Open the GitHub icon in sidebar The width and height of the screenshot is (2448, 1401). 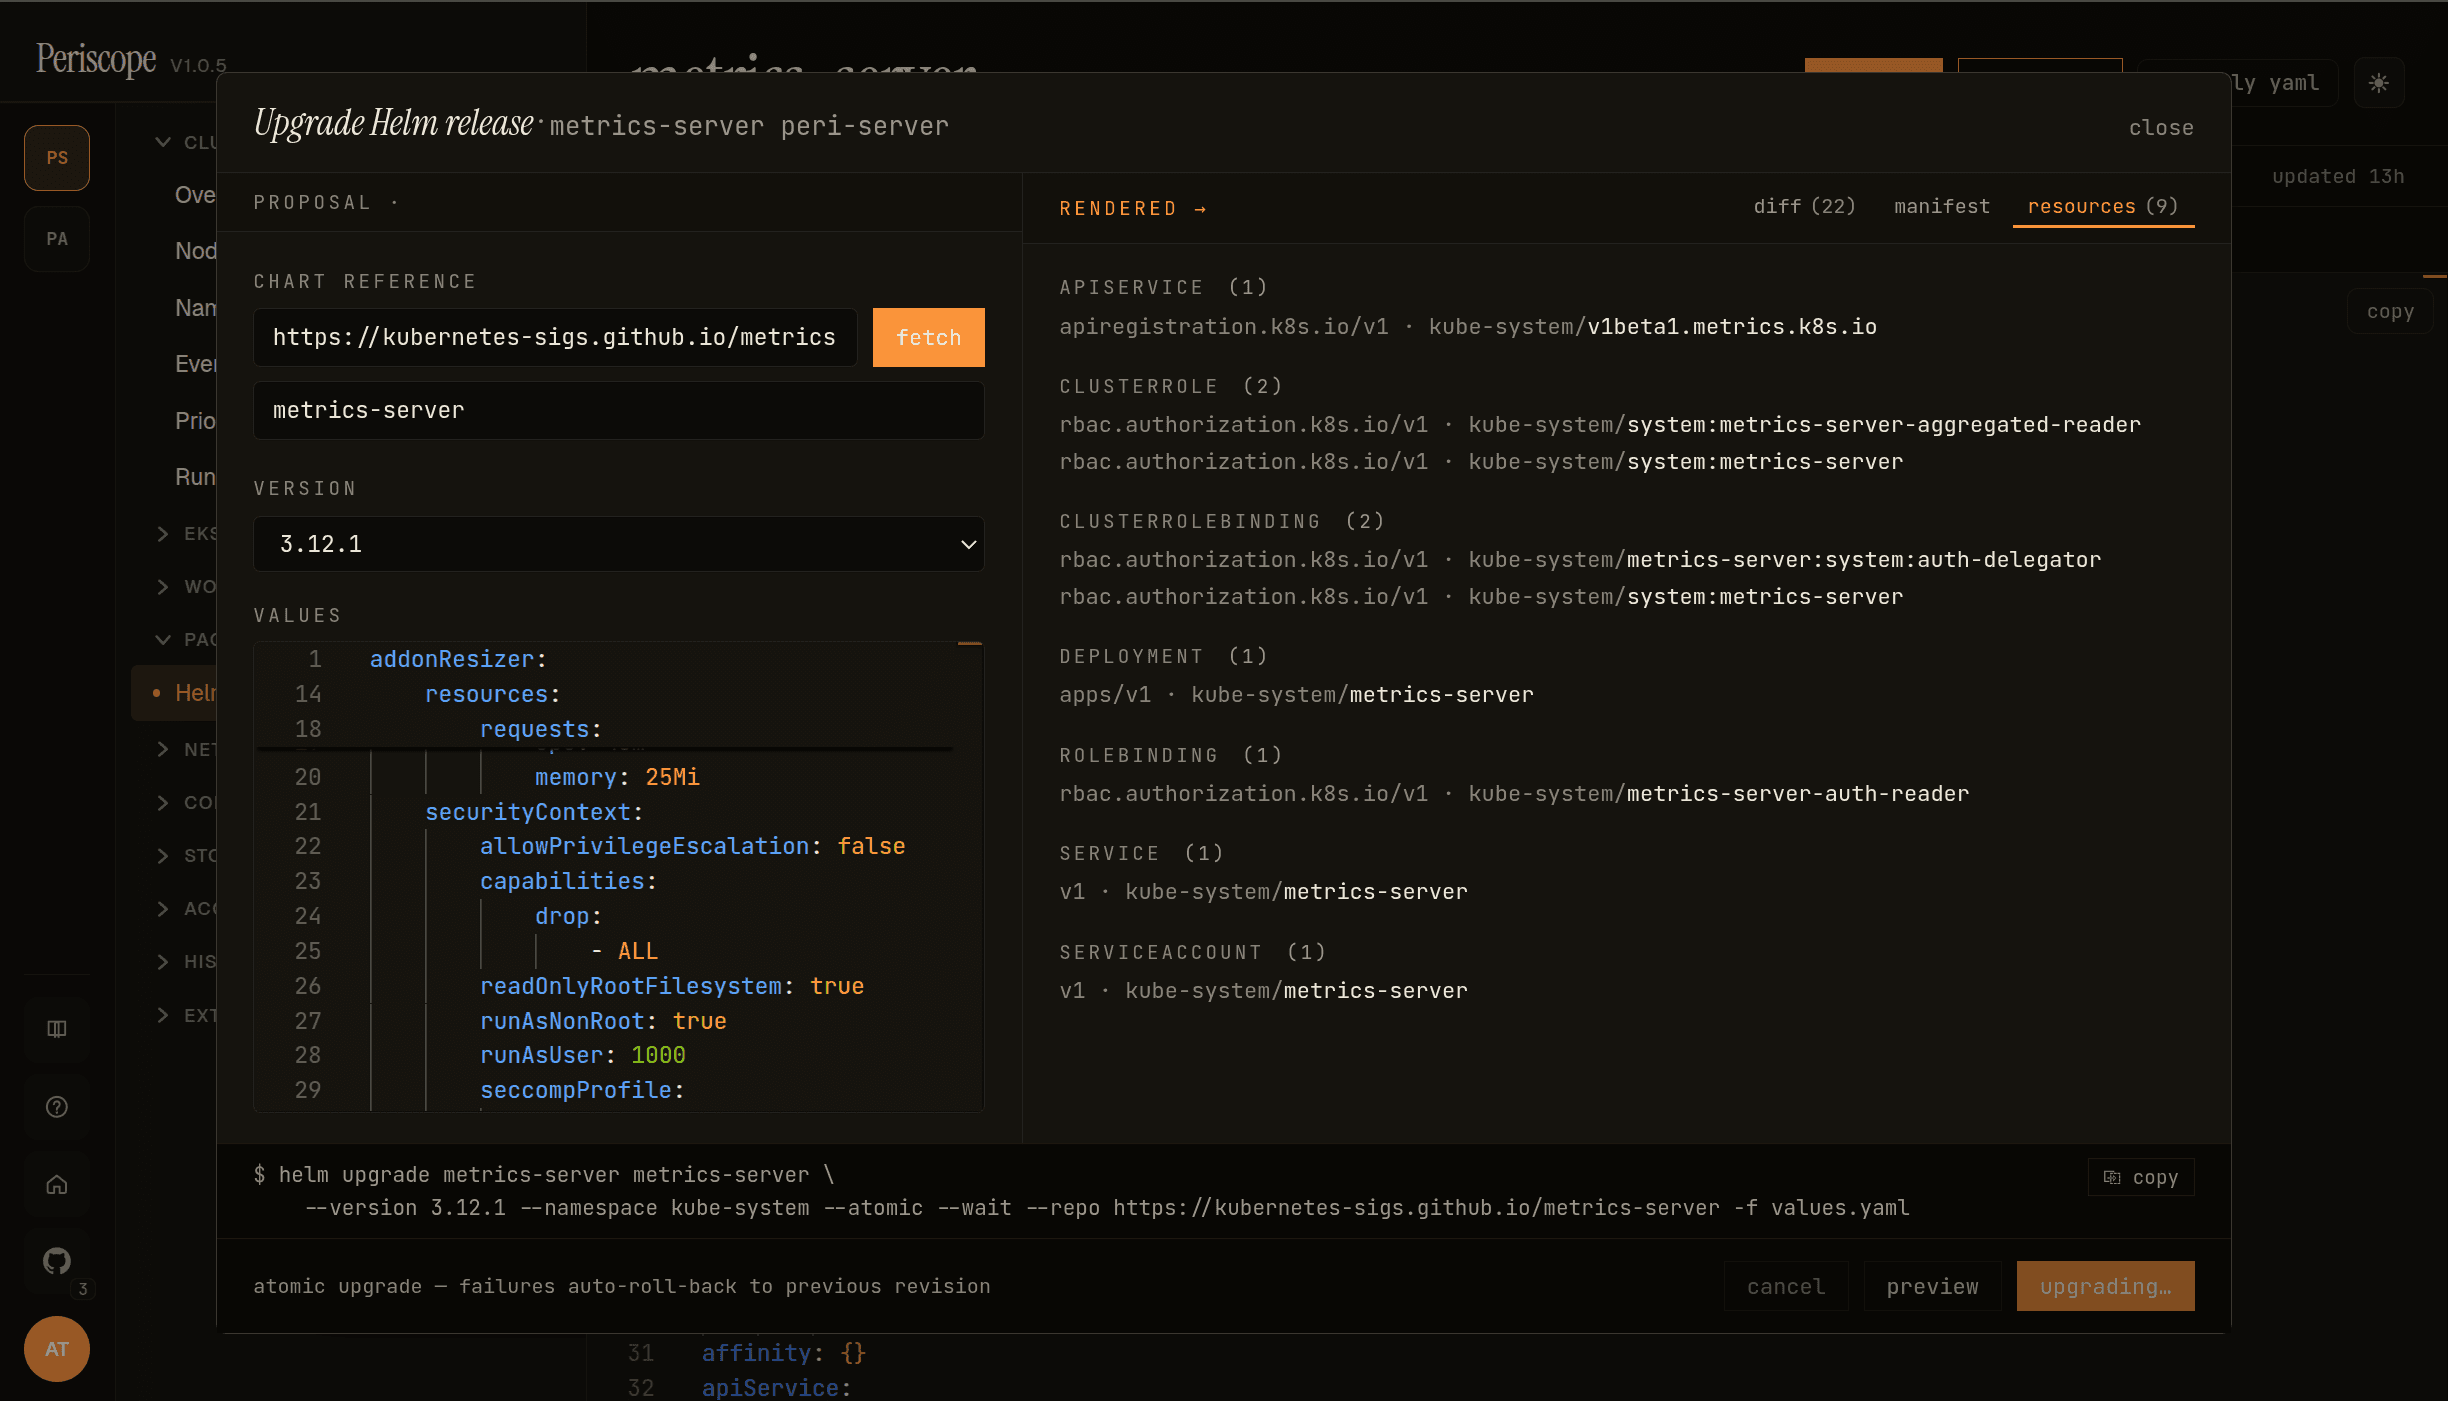57,1262
